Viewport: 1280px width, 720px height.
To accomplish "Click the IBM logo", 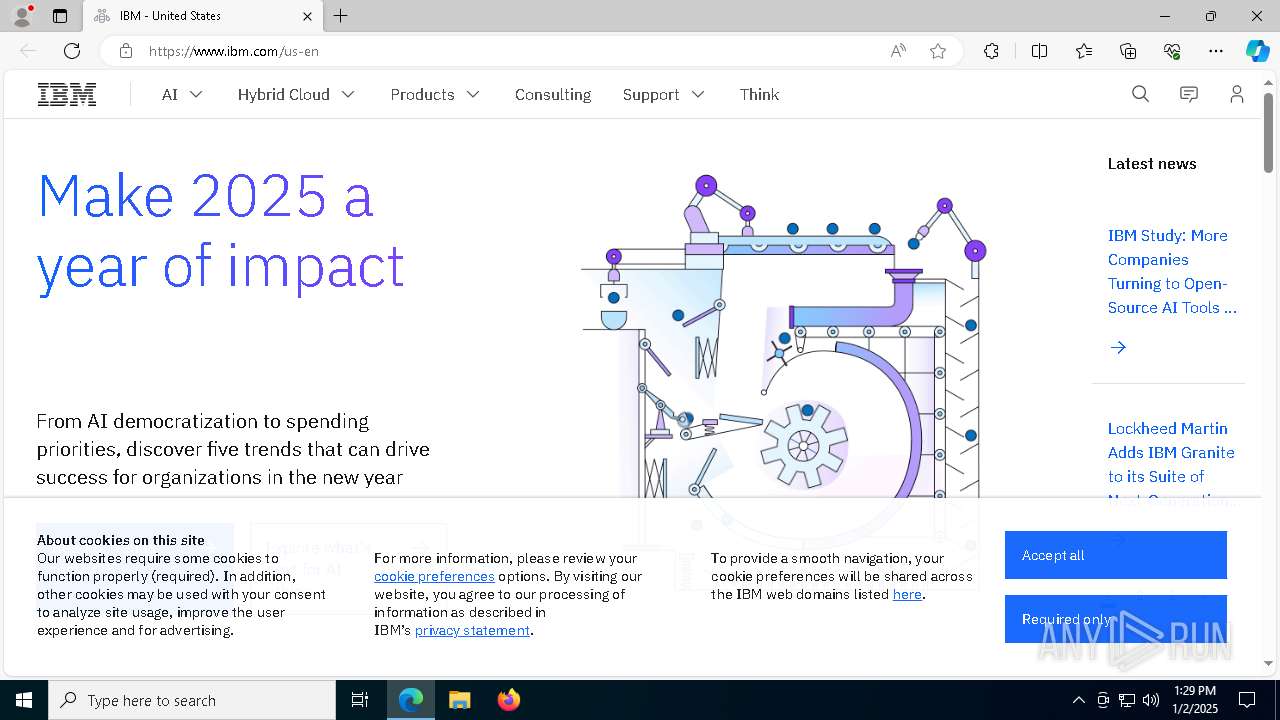I will click(67, 95).
